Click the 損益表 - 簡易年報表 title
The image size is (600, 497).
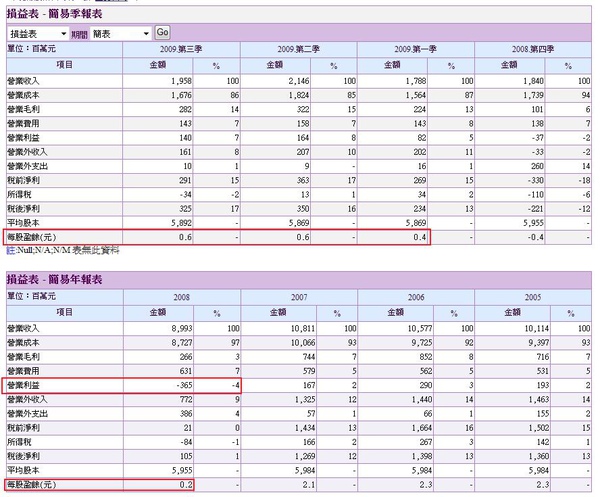tap(54, 280)
